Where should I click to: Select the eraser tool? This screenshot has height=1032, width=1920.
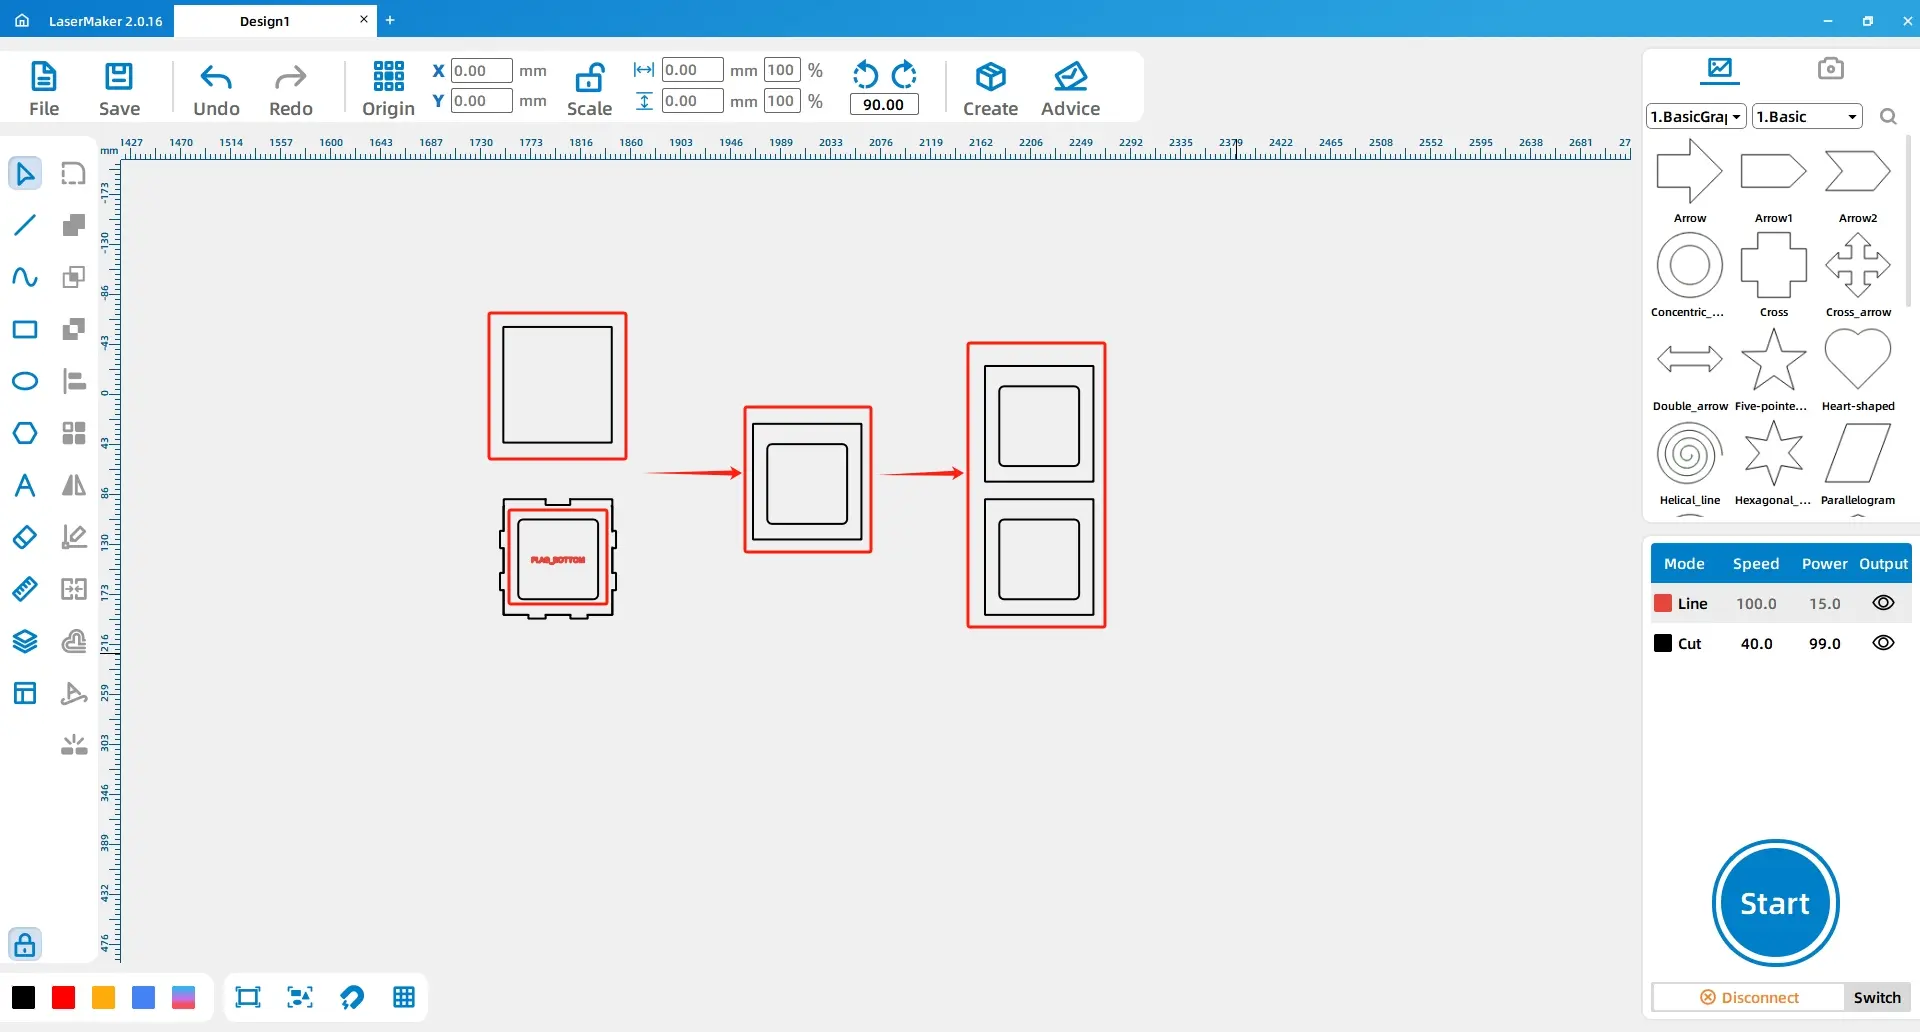tap(25, 537)
